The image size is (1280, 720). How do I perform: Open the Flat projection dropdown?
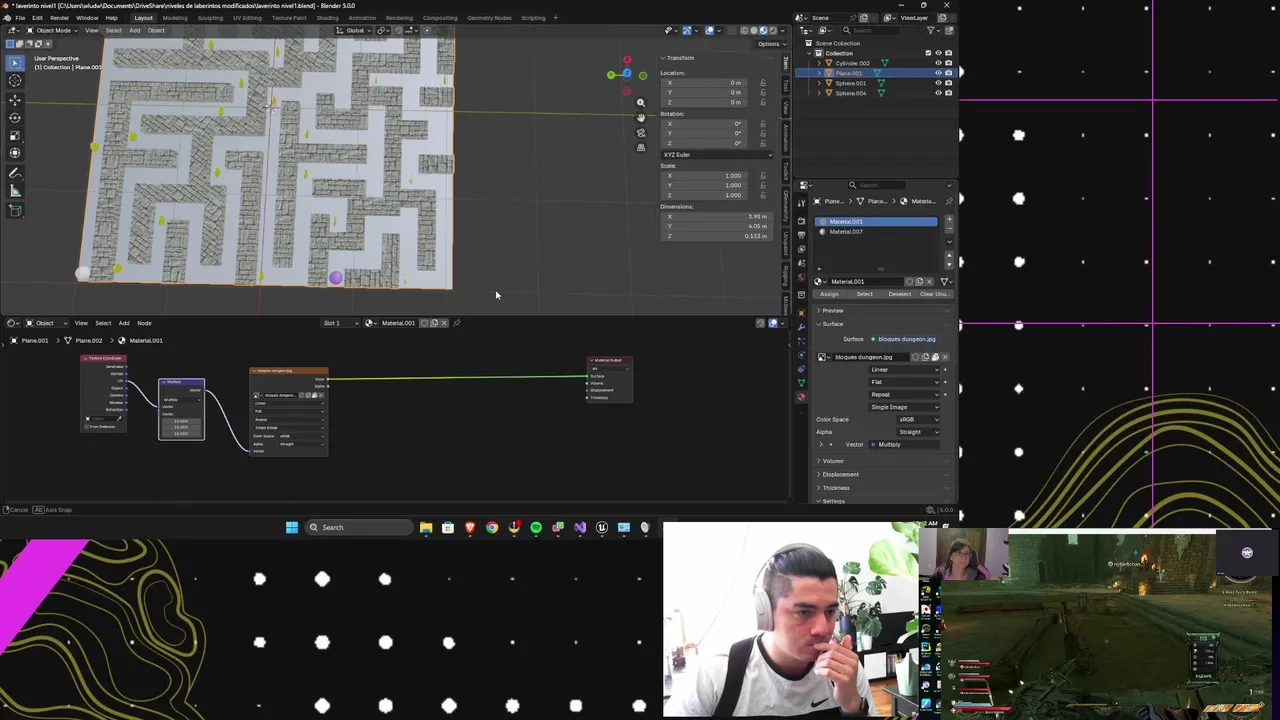click(904, 382)
